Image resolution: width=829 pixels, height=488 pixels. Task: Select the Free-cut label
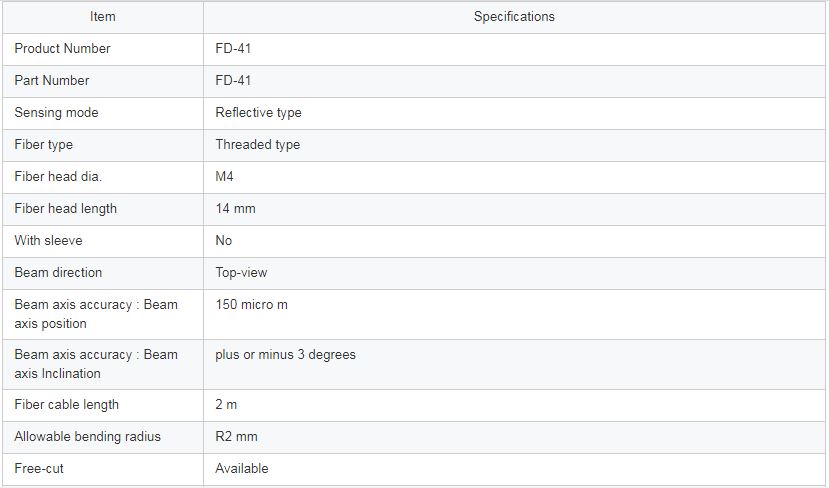[39, 468]
